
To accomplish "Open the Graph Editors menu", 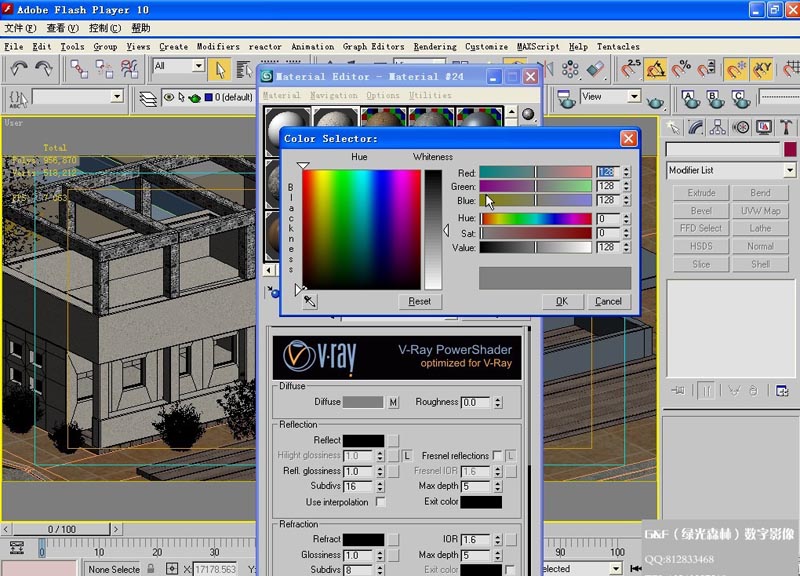I will click(373, 46).
